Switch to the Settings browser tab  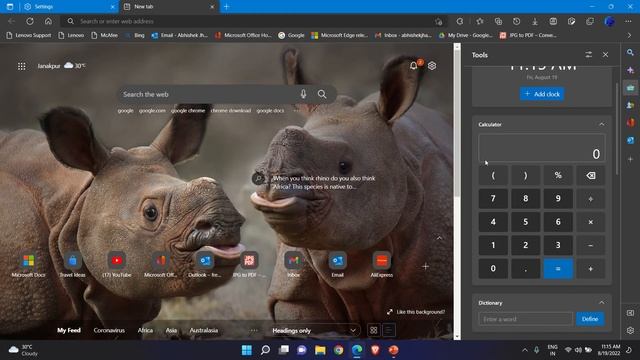tap(69, 7)
